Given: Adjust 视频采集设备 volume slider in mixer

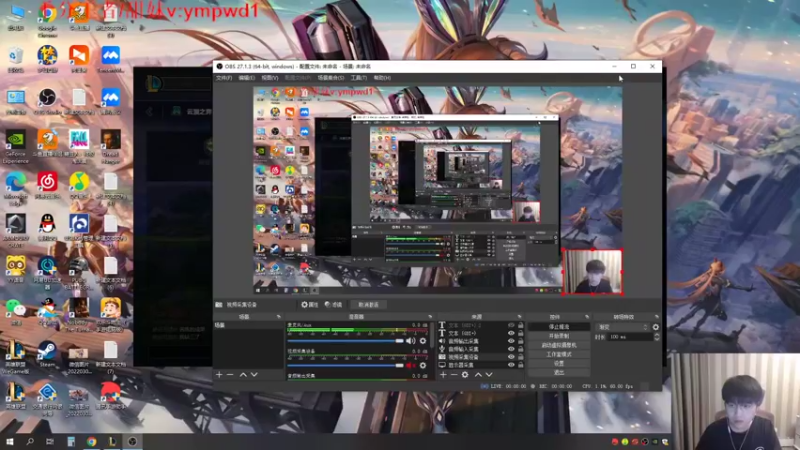Looking at the screenshot, I should tap(345, 365).
